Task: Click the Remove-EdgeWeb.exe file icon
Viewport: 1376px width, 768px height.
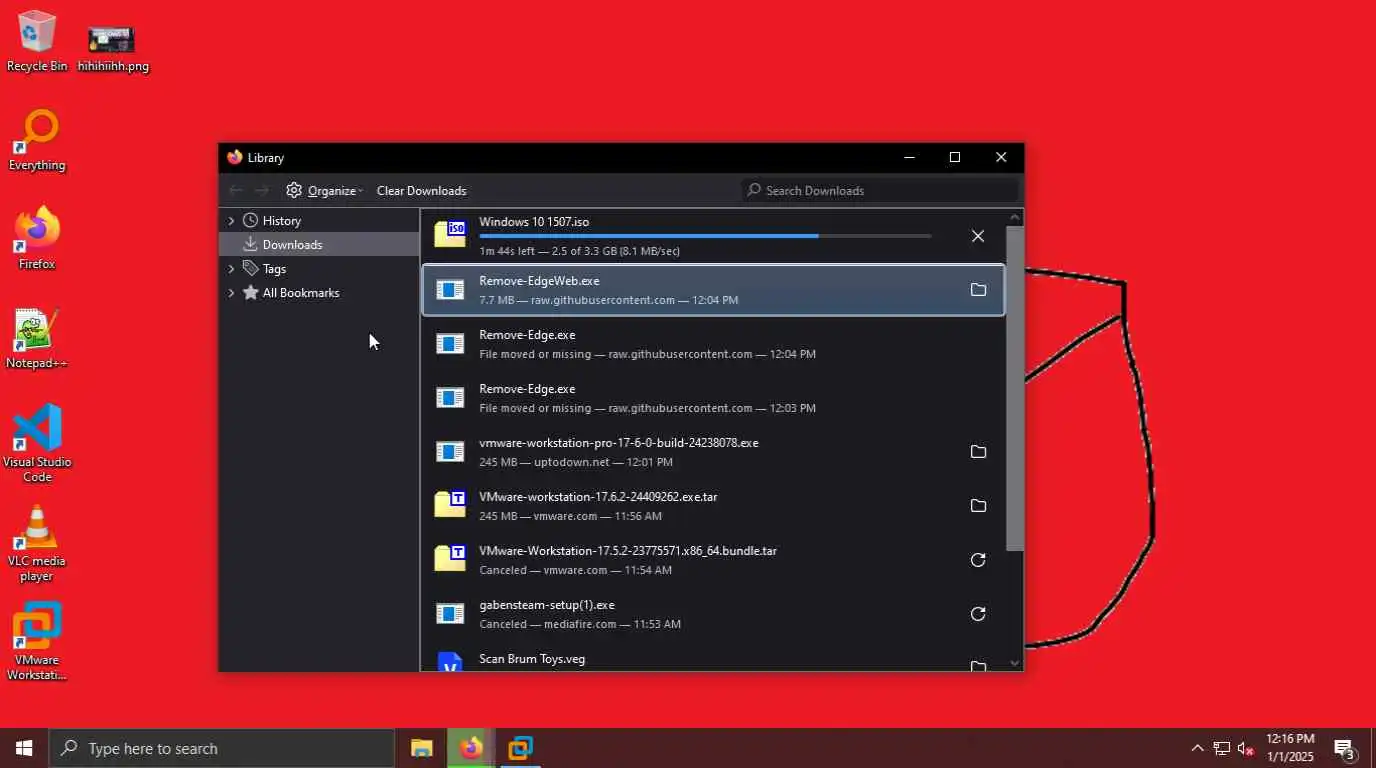Action: [x=450, y=290]
